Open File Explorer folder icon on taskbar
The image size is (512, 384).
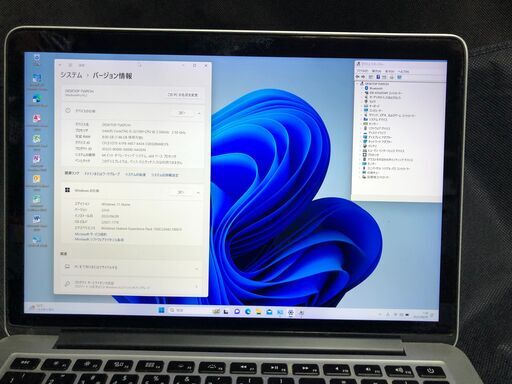tap(259, 312)
